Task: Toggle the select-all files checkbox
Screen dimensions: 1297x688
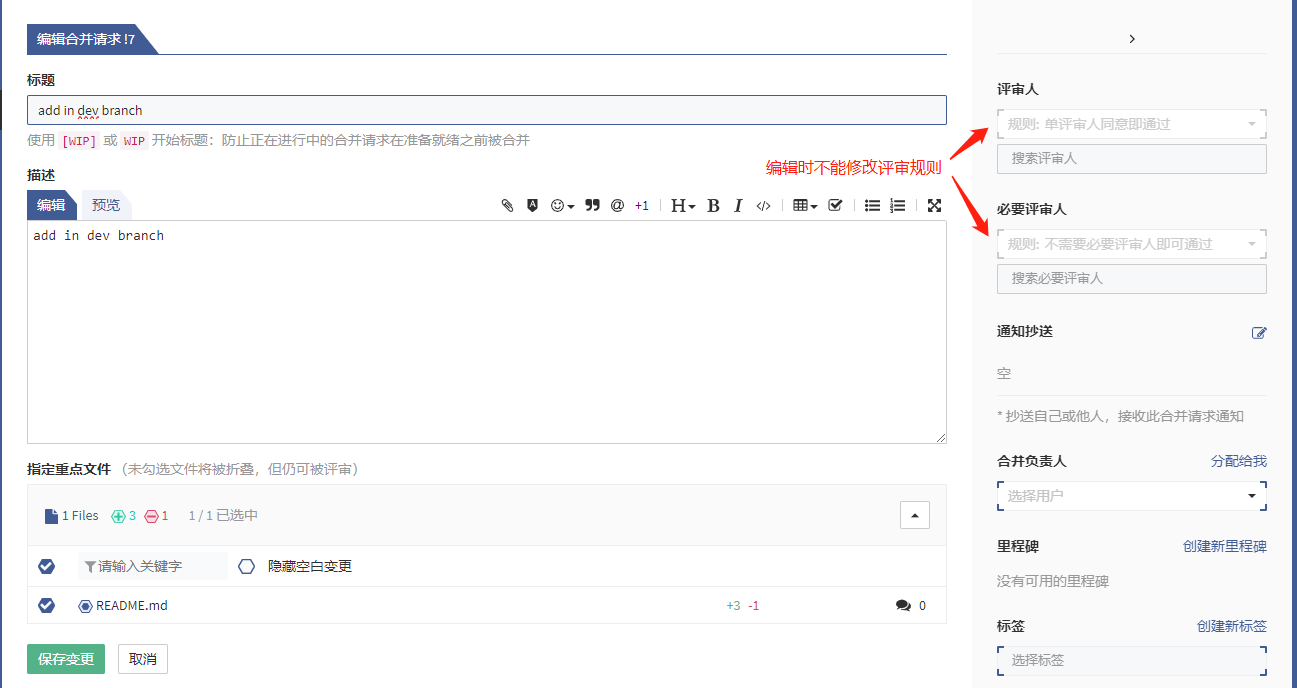Action: pos(46,566)
